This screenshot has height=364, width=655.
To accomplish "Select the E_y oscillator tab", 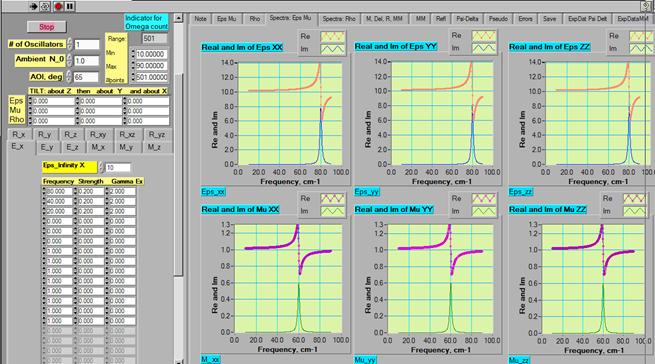I will (47, 147).
